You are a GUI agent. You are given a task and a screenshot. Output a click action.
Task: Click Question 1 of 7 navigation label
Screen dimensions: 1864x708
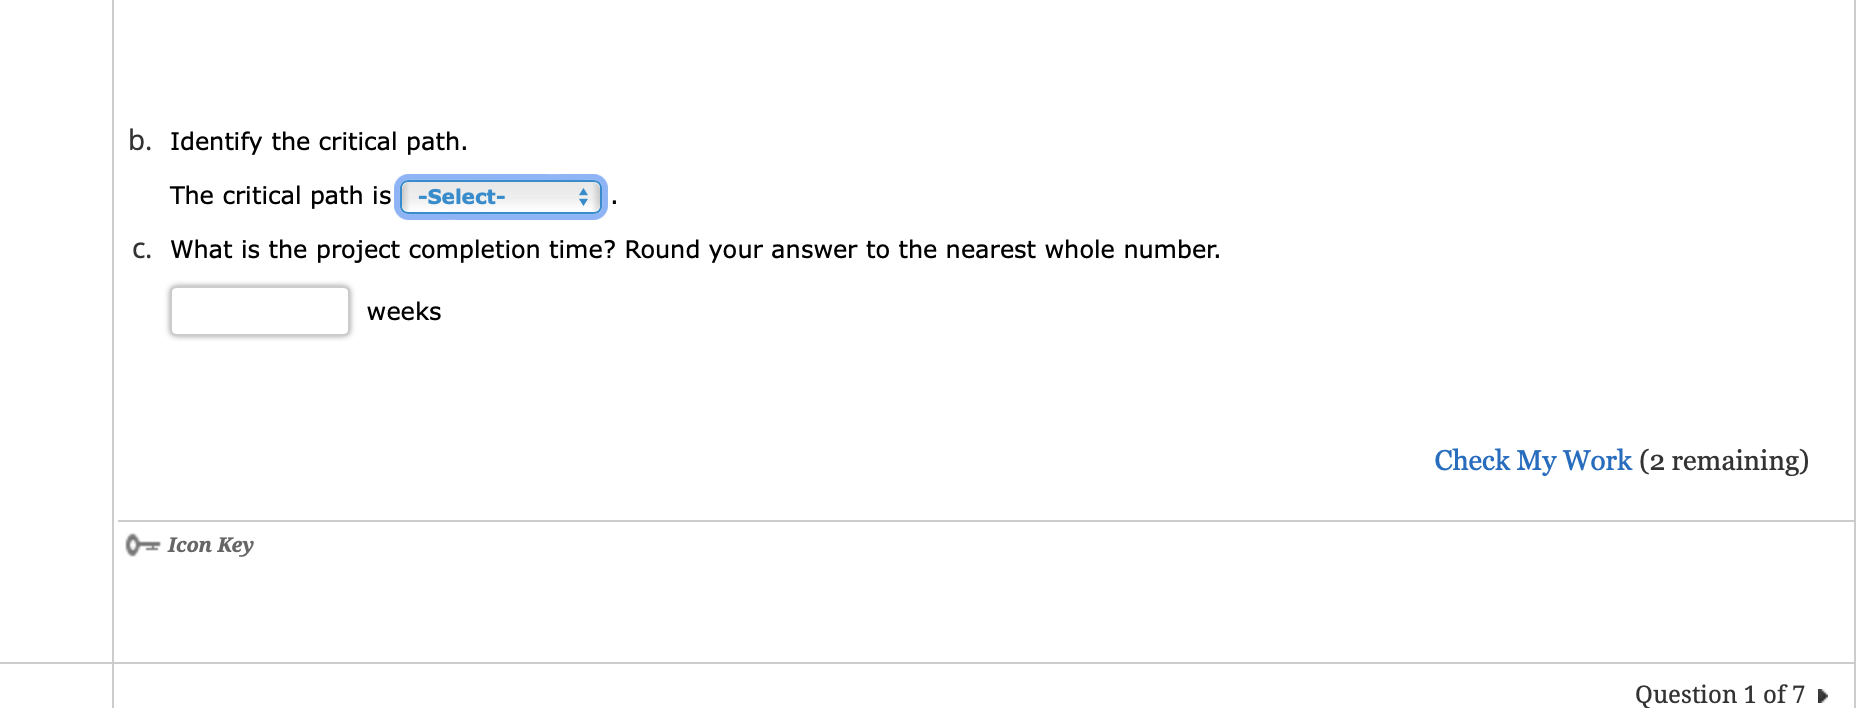[x=1719, y=694]
